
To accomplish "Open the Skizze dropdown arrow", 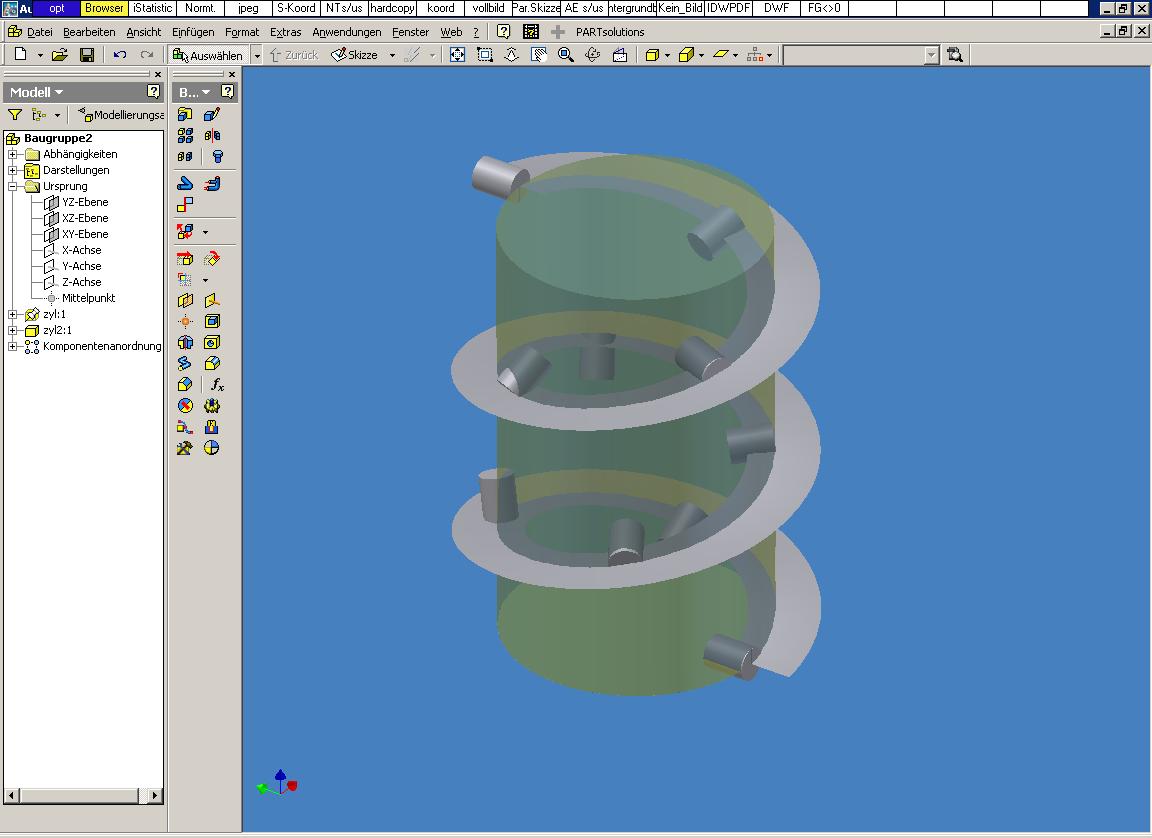I will click(x=392, y=55).
